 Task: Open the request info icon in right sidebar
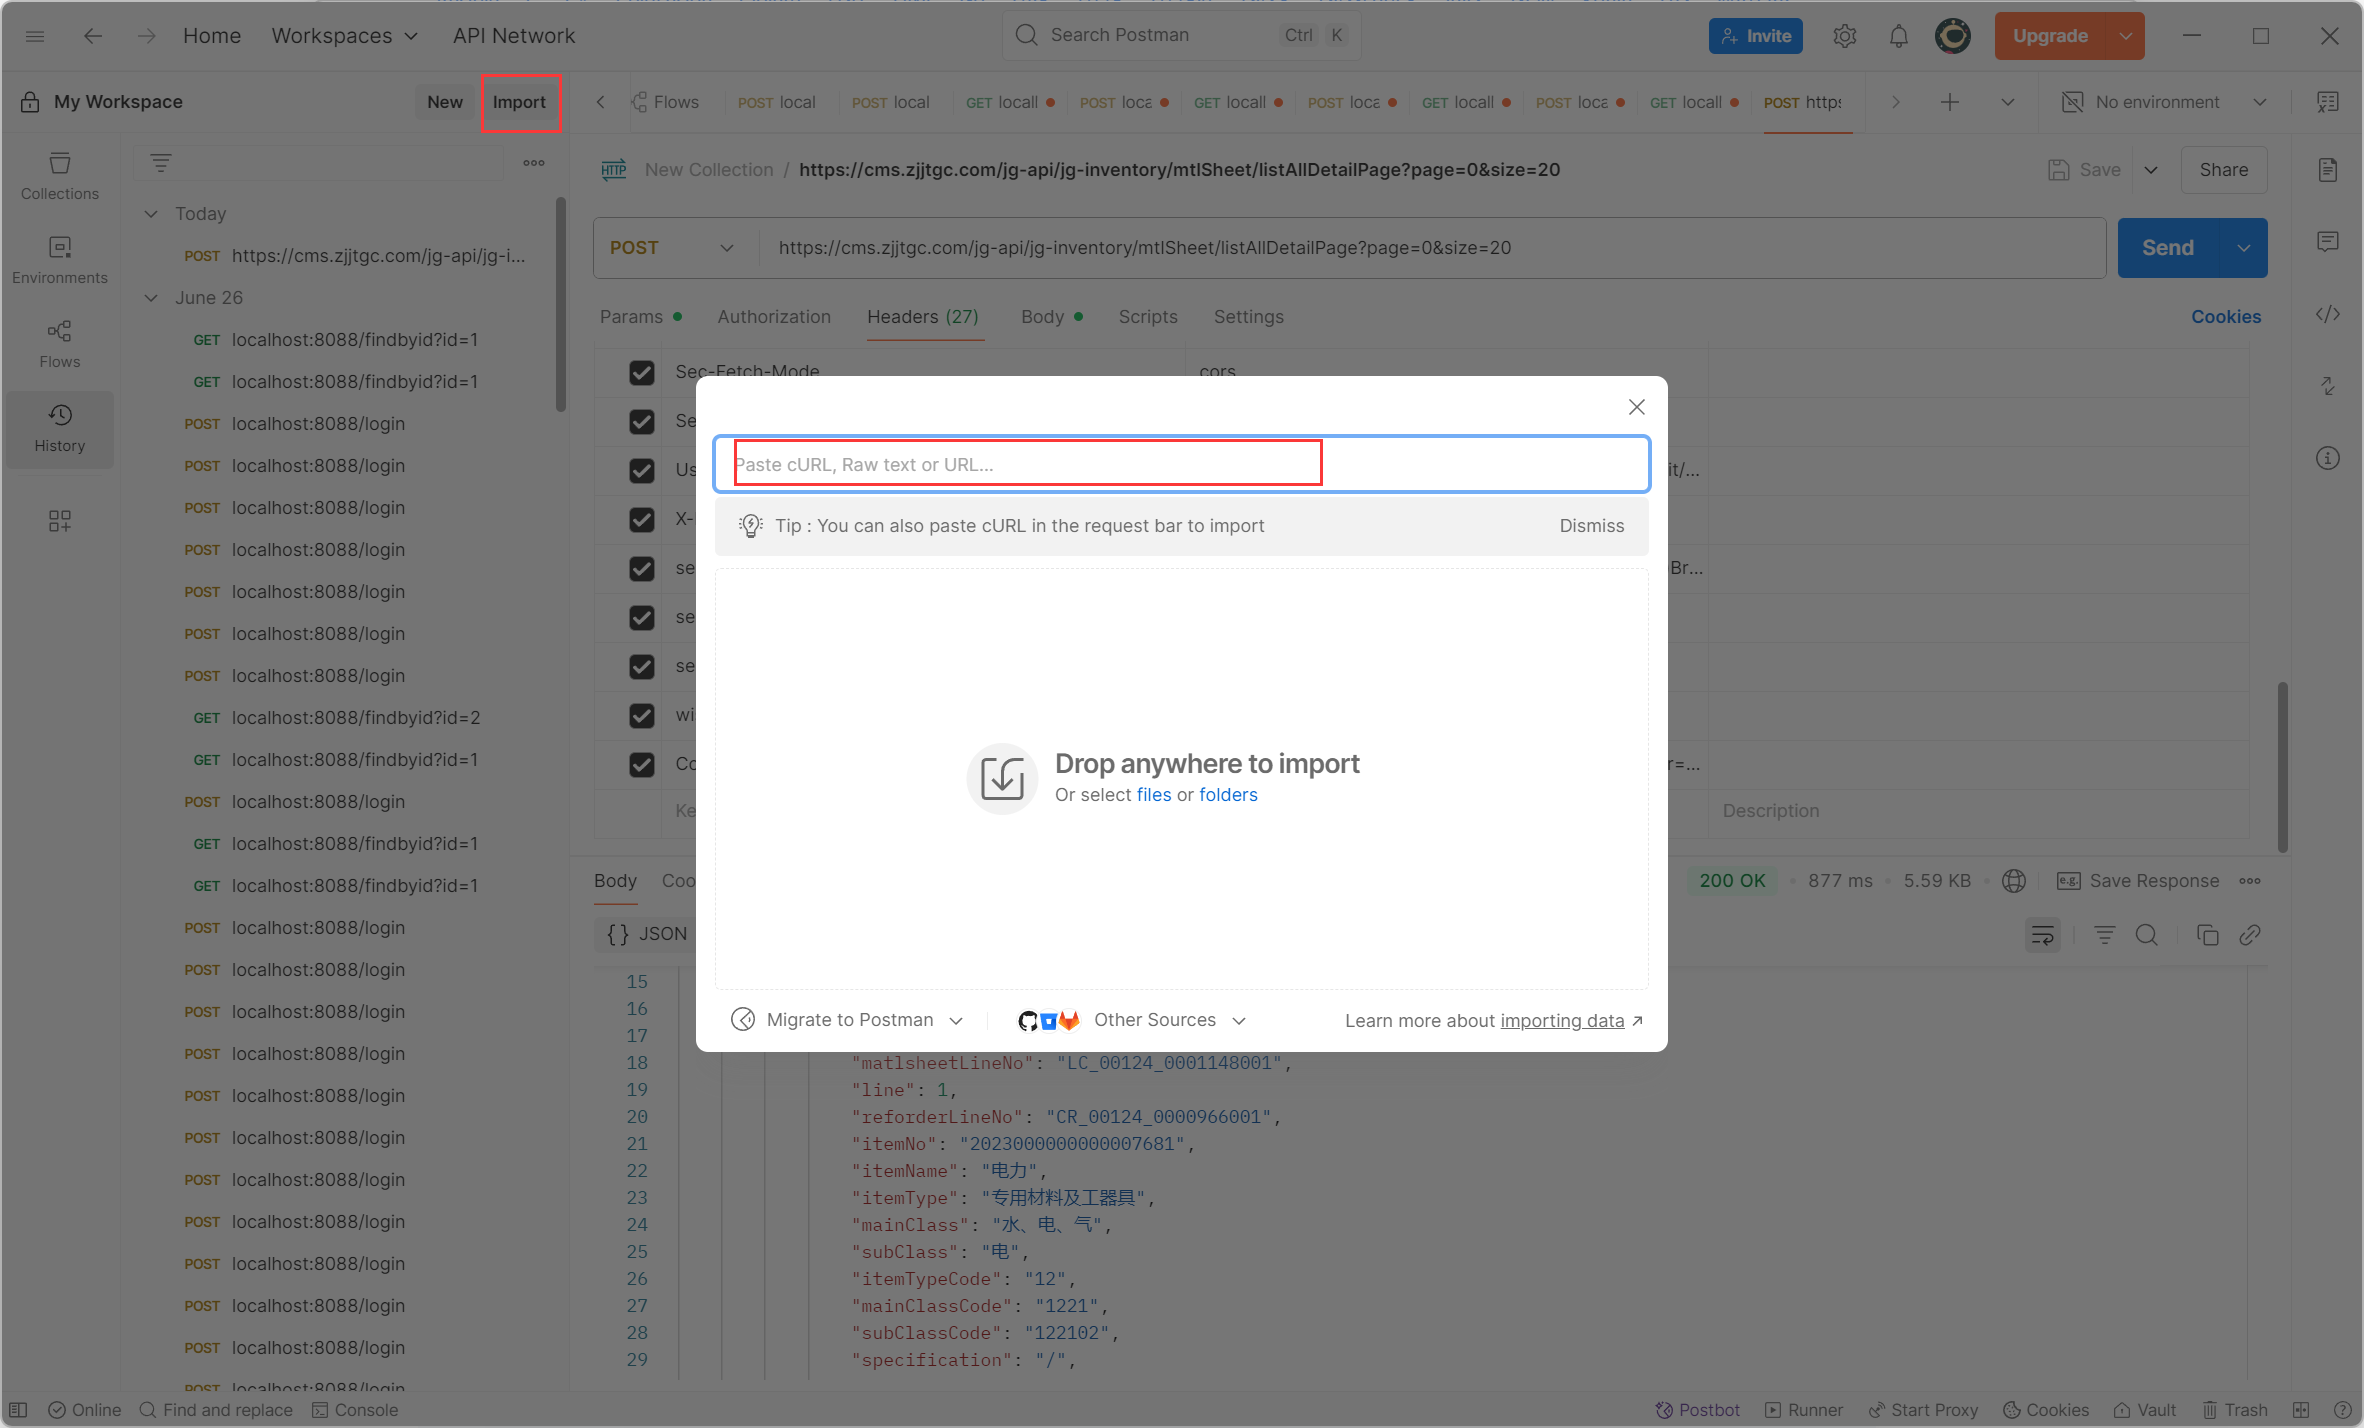coord(2328,458)
